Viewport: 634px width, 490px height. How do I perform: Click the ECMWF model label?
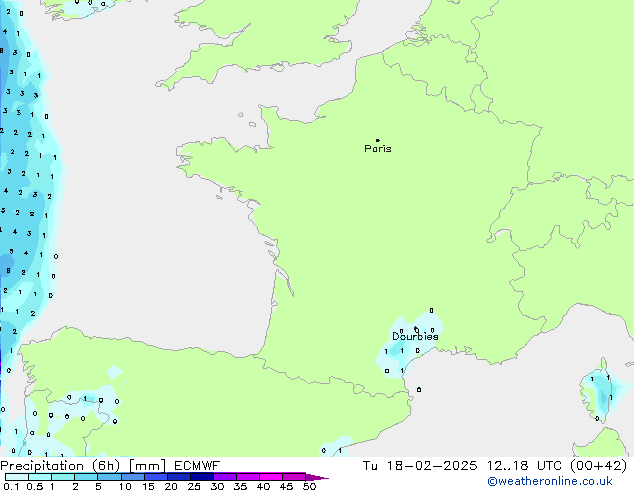197,466
